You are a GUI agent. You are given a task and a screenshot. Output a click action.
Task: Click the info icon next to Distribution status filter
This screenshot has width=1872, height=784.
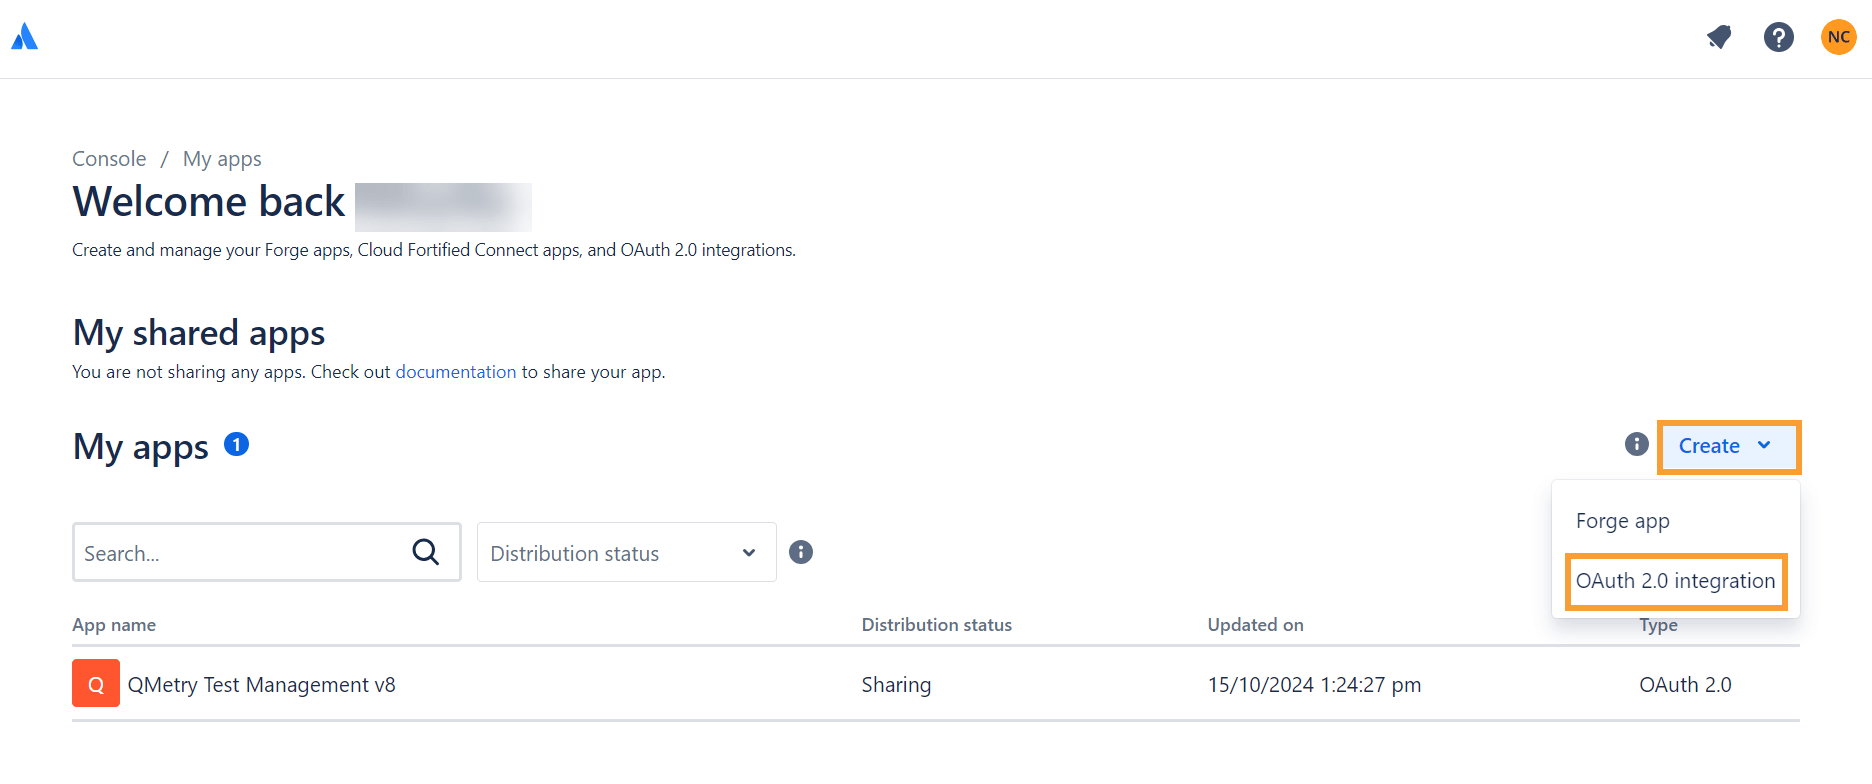(x=801, y=551)
